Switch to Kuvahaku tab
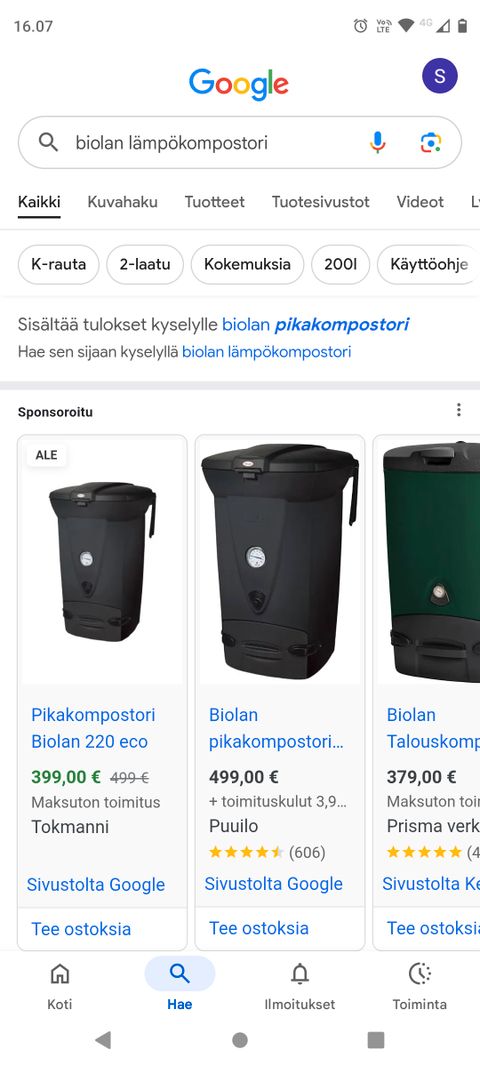 [x=123, y=202]
